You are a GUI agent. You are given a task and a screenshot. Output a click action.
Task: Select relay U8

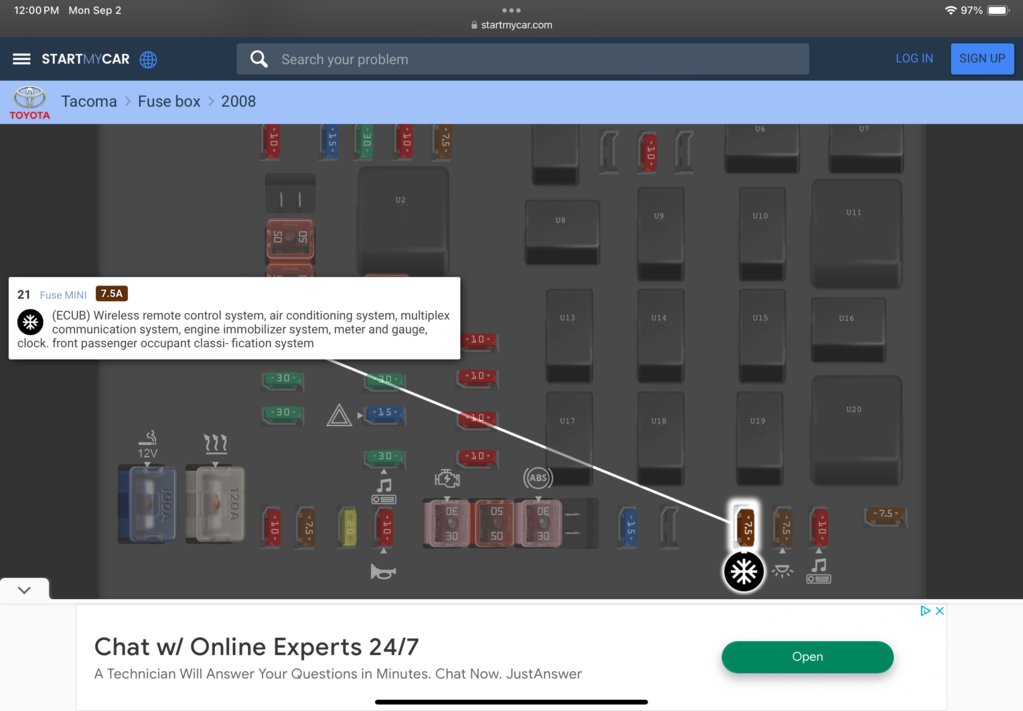tap(562, 232)
